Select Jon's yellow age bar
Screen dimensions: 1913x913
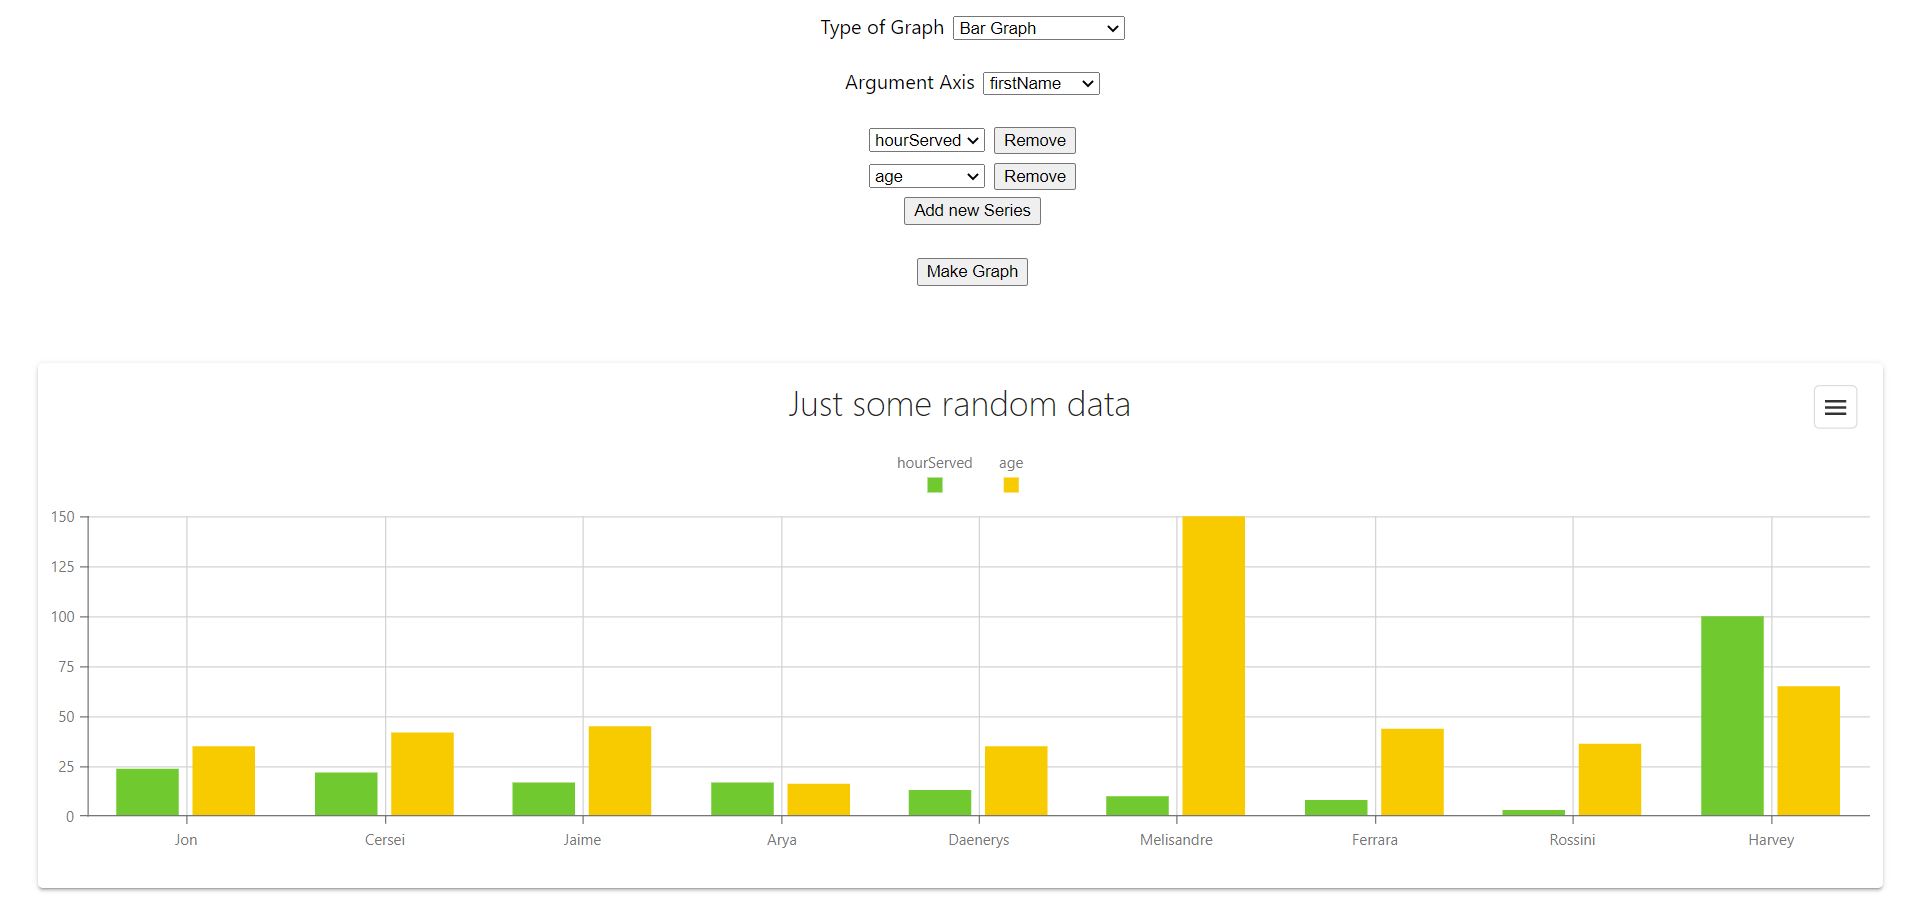tap(223, 781)
